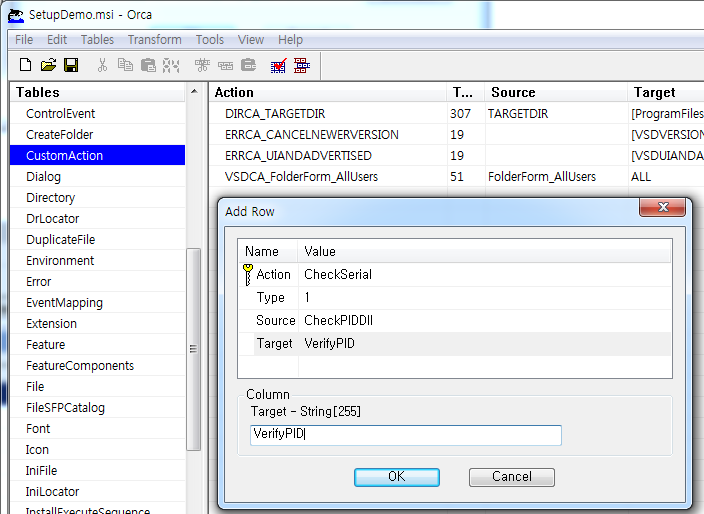Image resolution: width=704 pixels, height=514 pixels.
Task: Select the FileSFPCatalog table
Action: tap(97, 408)
